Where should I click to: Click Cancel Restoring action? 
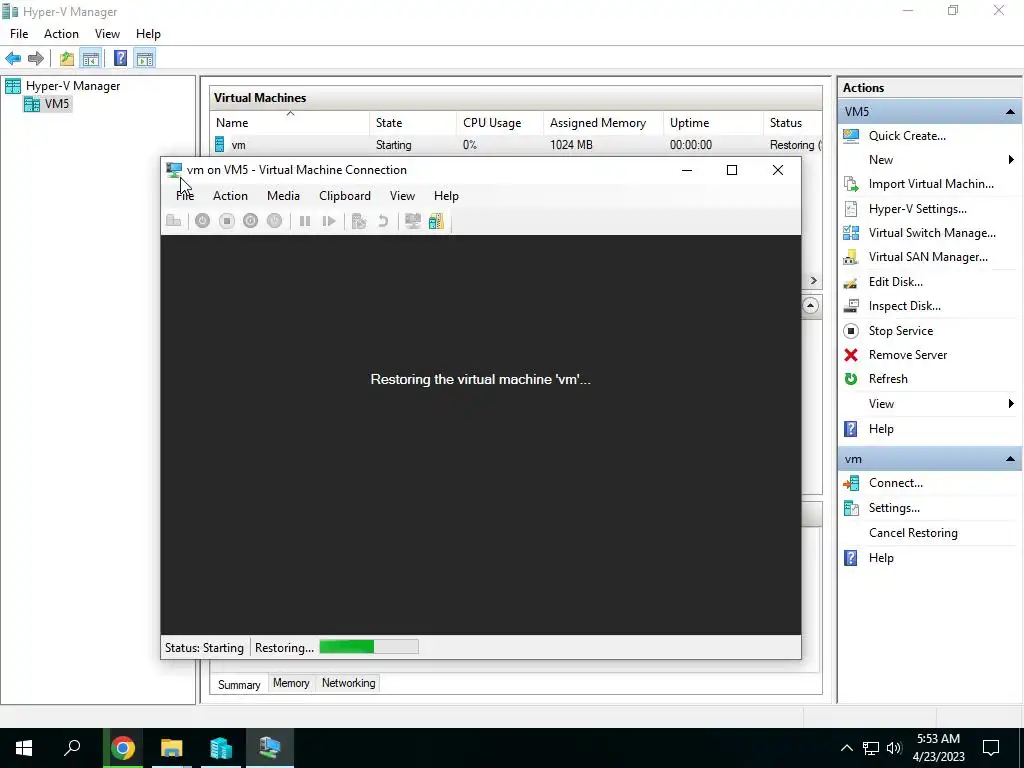[x=913, y=533]
